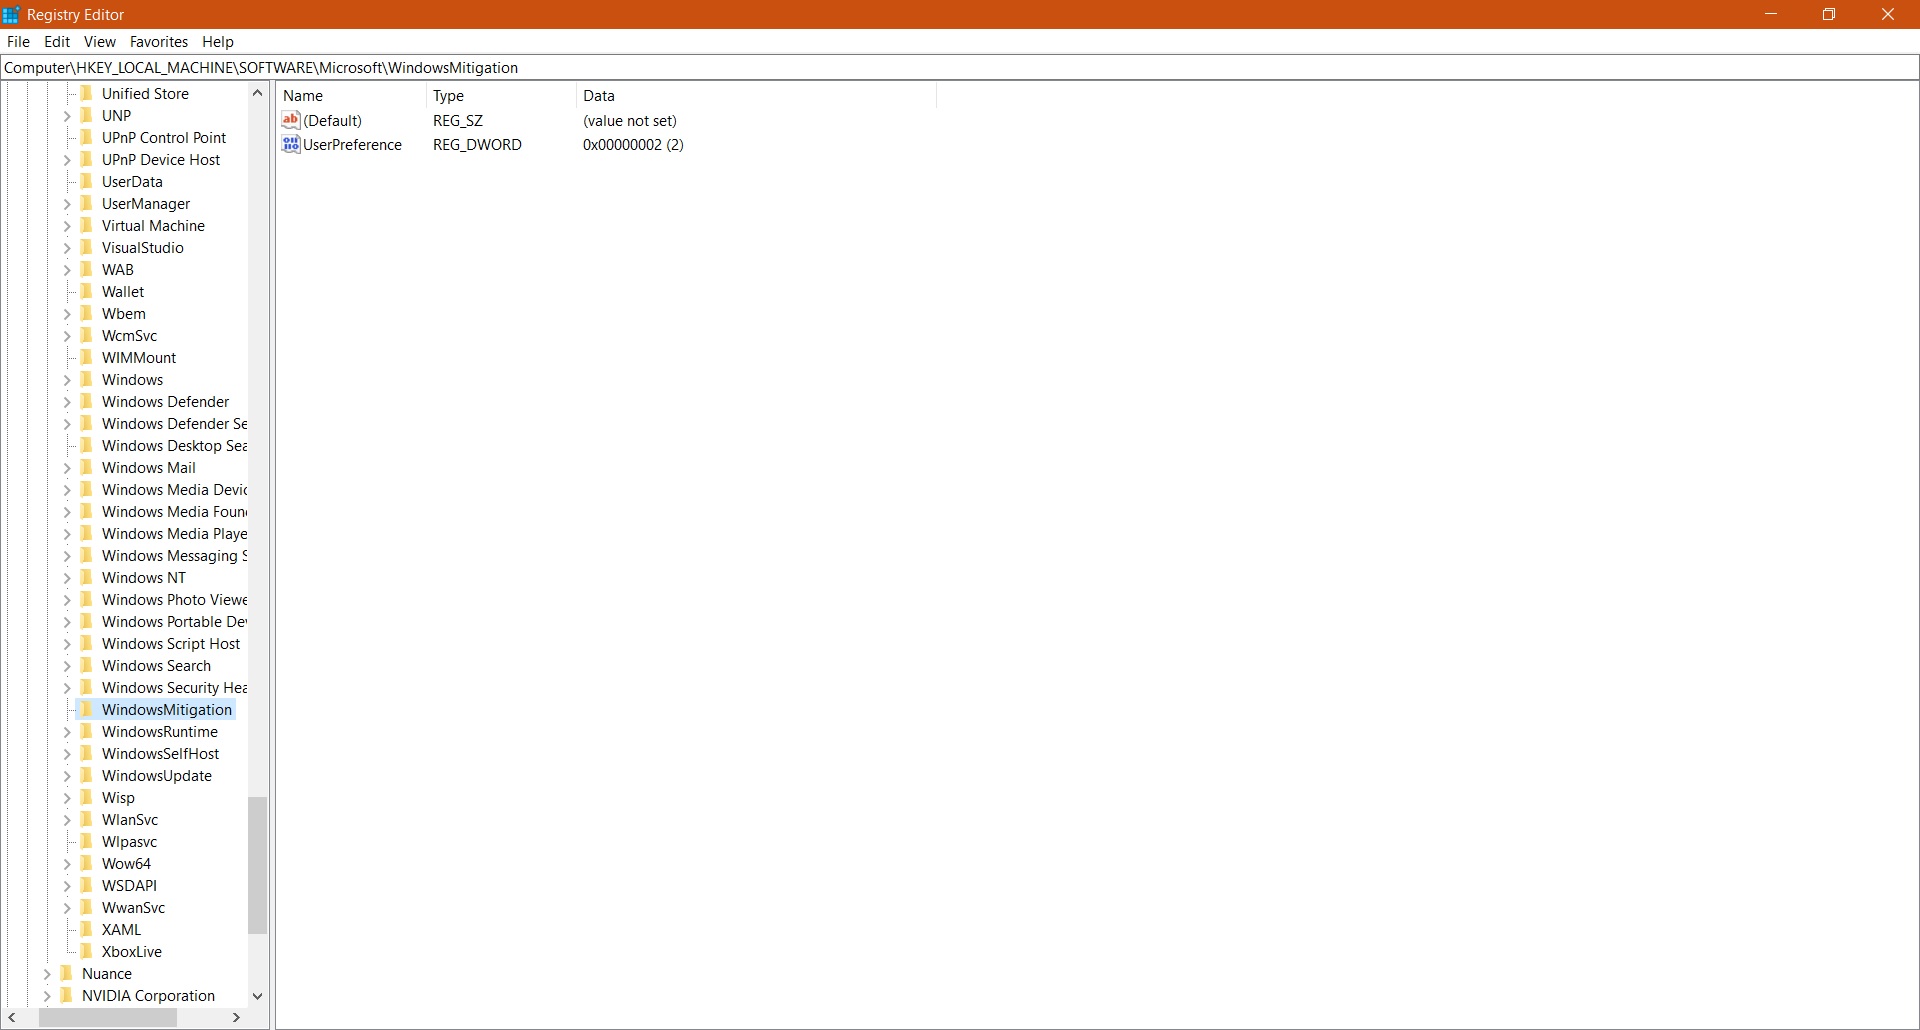Sort values by Name column header
This screenshot has width=1920, height=1030.
(352, 96)
